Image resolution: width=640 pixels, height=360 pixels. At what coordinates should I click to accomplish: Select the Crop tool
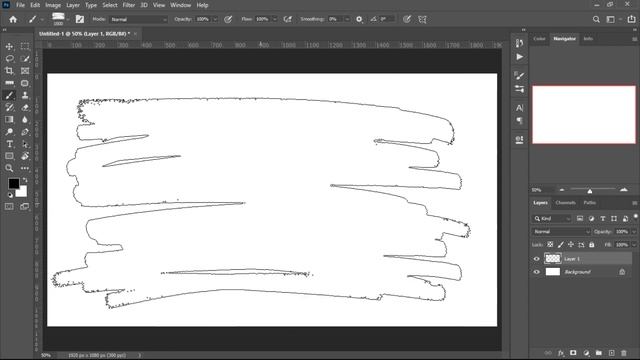tap(9, 71)
